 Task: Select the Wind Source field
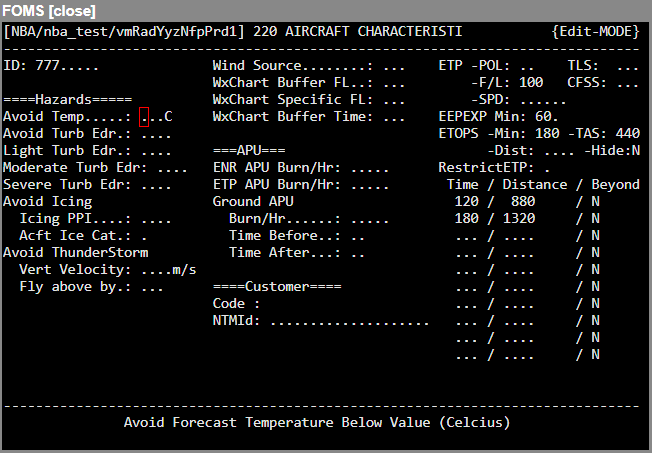tap(394, 66)
